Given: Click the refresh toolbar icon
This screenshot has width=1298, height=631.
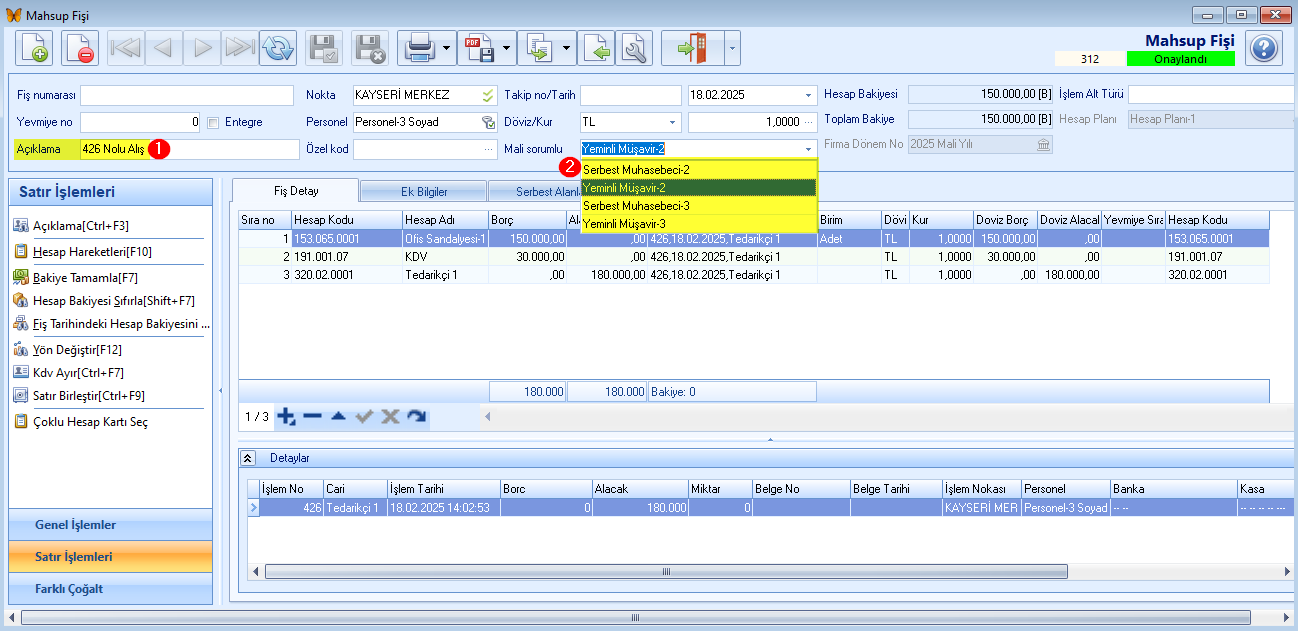Looking at the screenshot, I should 278,48.
